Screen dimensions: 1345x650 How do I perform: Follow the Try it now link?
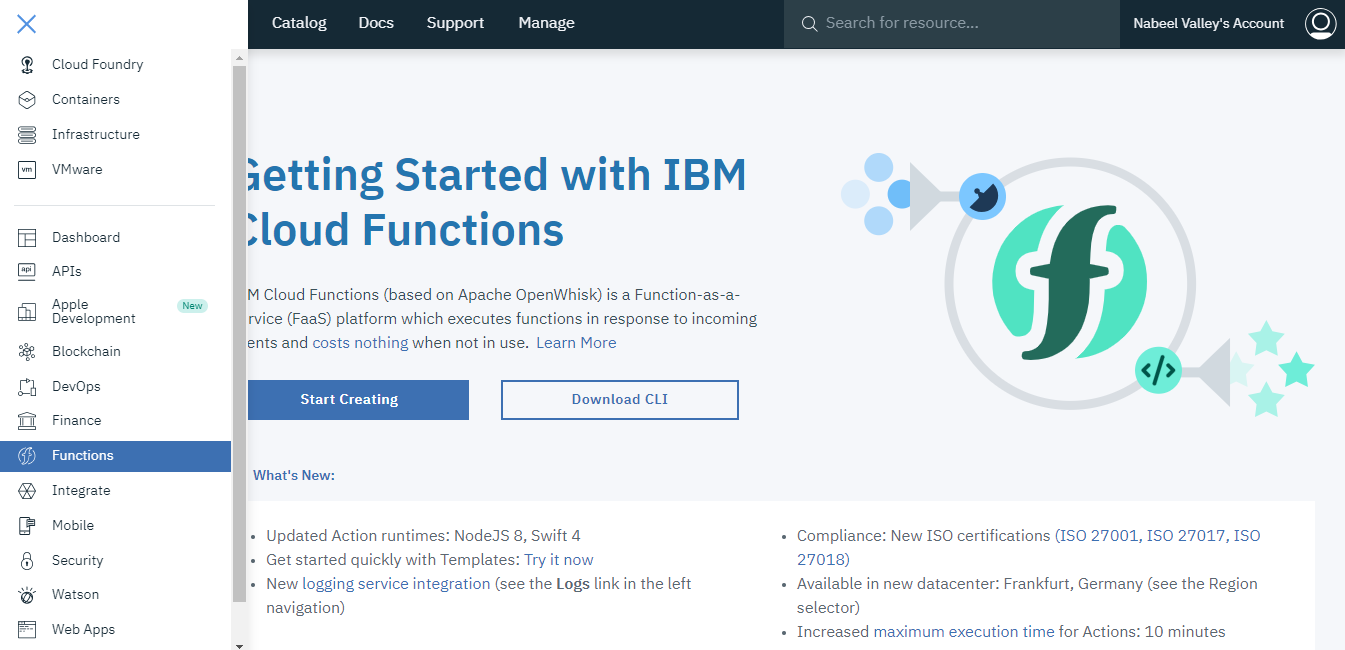tap(558, 560)
